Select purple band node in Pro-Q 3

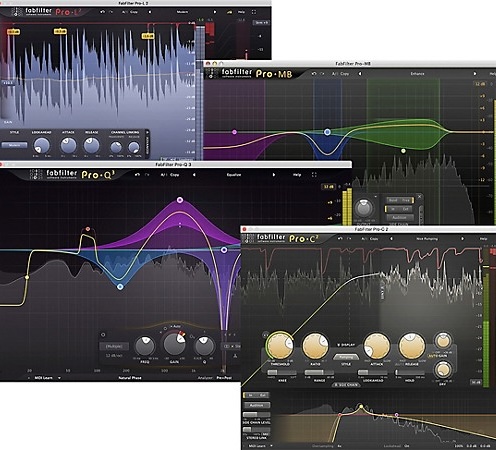(x=180, y=200)
